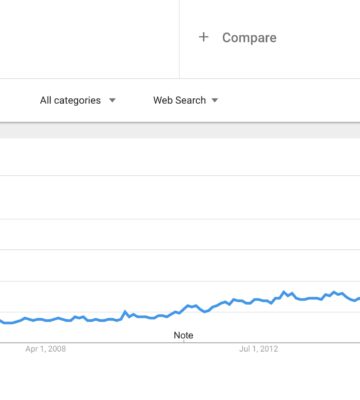Image resolution: width=360 pixels, height=400 pixels.
Task: Click the left start of the trend line
Action: 1,322
